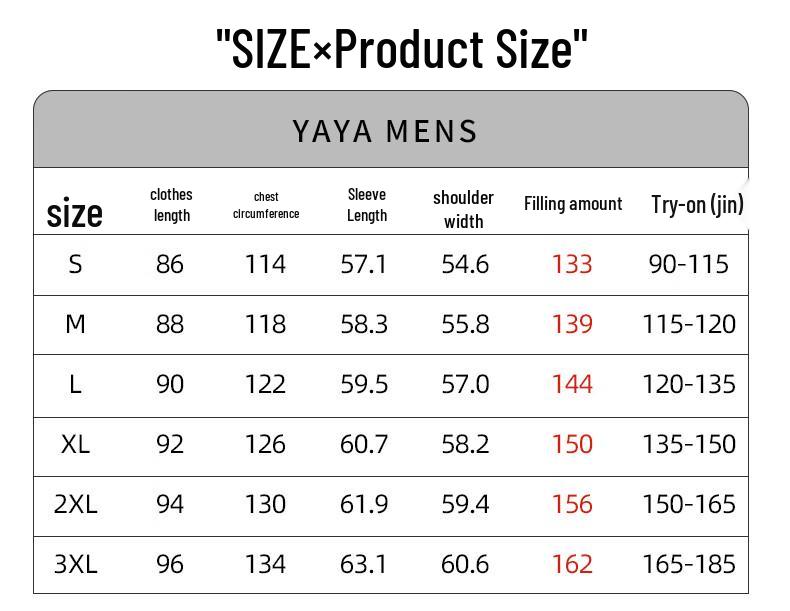Select the 165-185 try-on range cell
Screen dimensions: 790x611
[689, 564]
